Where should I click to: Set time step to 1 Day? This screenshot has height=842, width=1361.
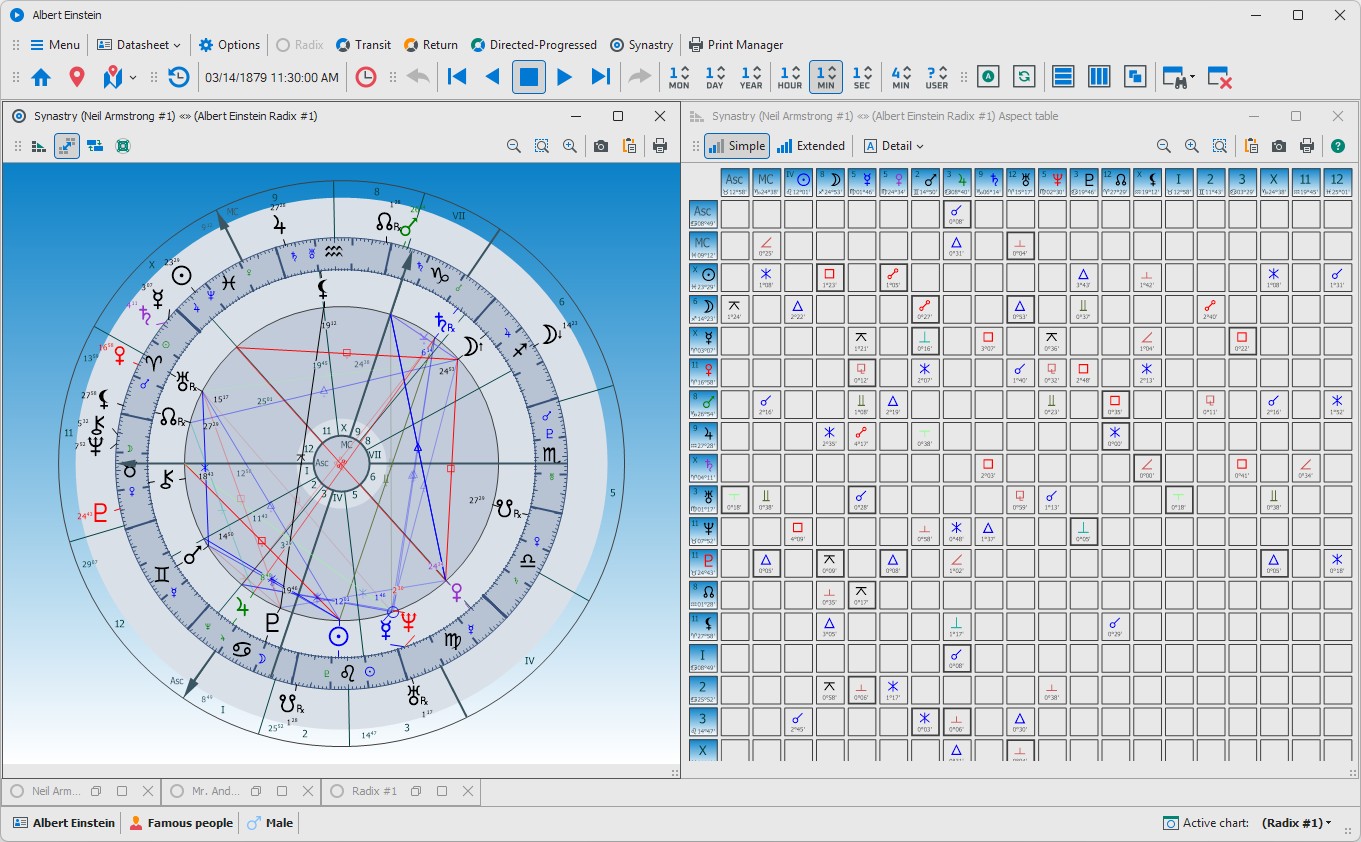(714, 77)
